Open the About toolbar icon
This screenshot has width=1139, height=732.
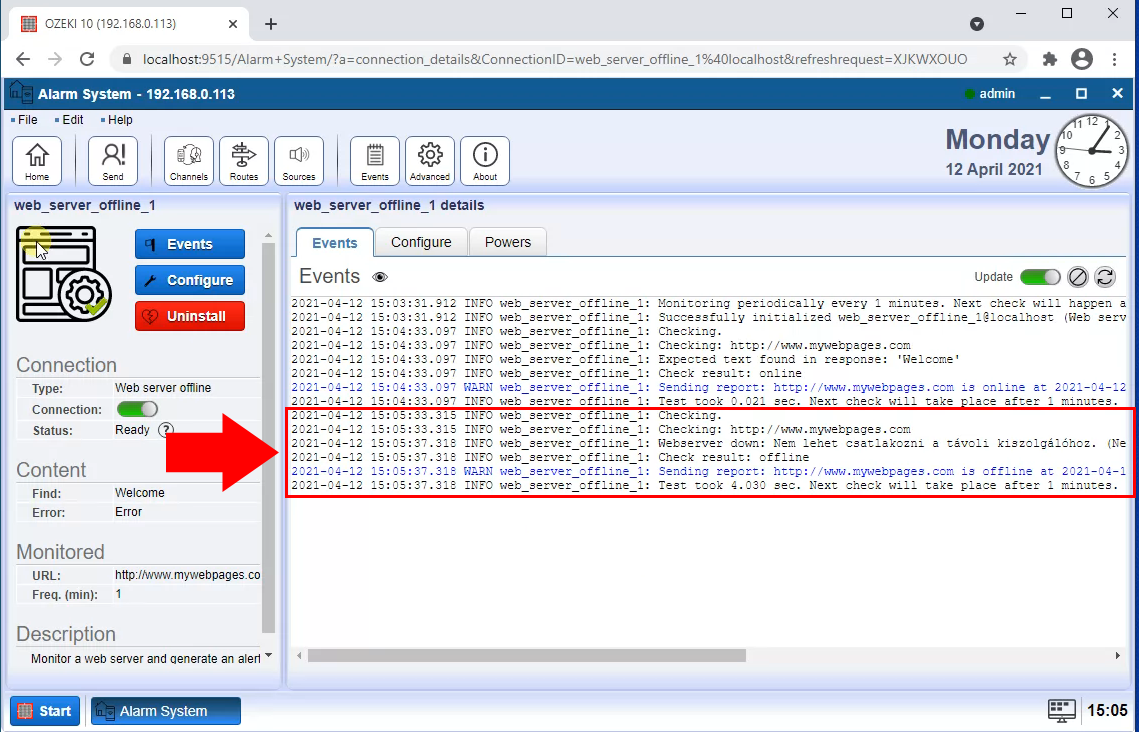coord(485,160)
